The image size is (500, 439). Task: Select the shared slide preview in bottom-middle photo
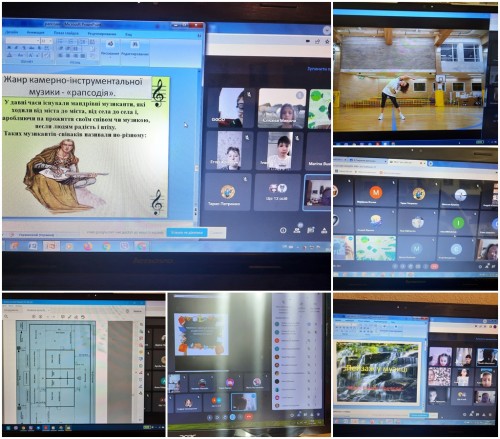[x=201, y=334]
